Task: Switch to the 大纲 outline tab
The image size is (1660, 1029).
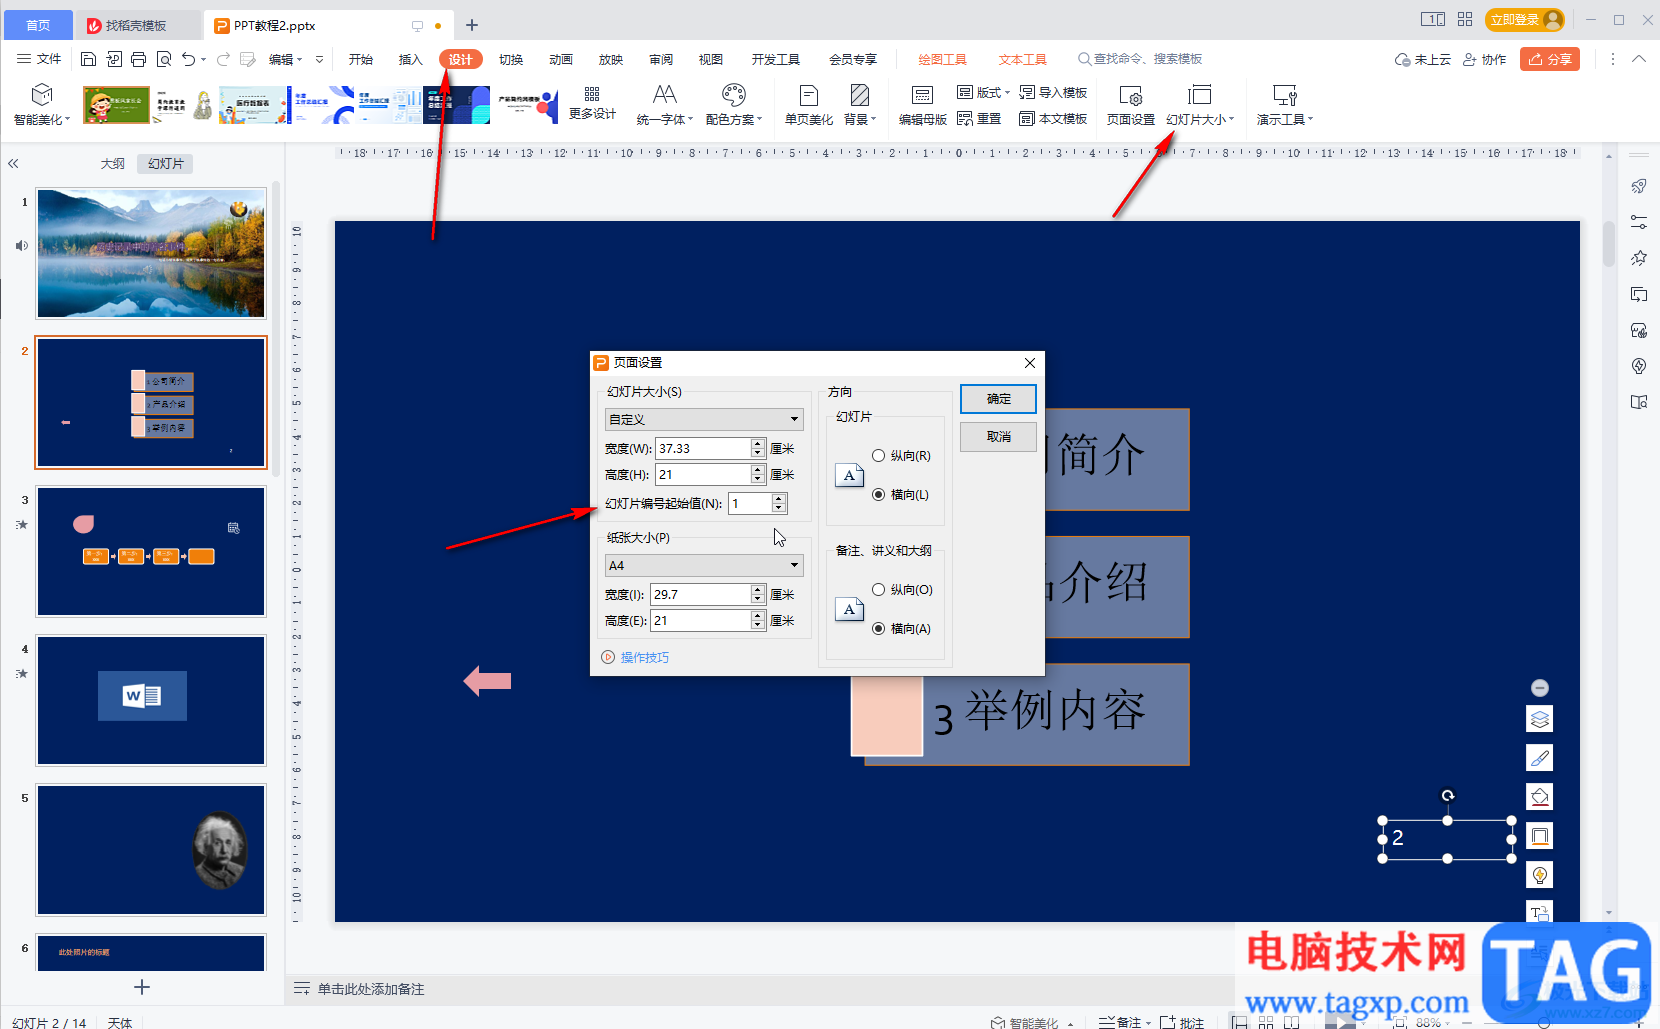Action: pos(113,163)
